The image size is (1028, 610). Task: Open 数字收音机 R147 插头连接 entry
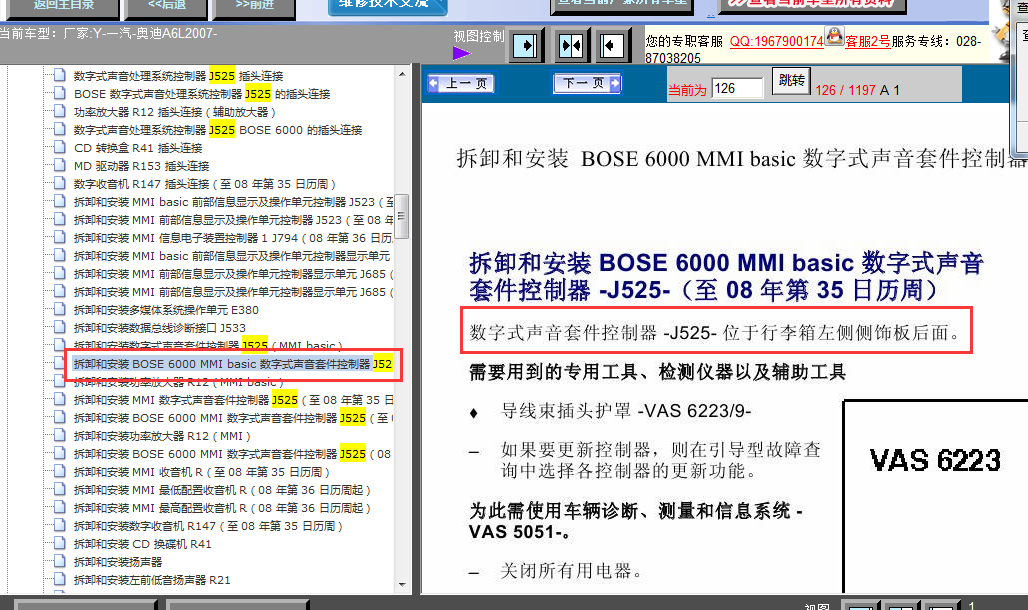[x=205, y=184]
